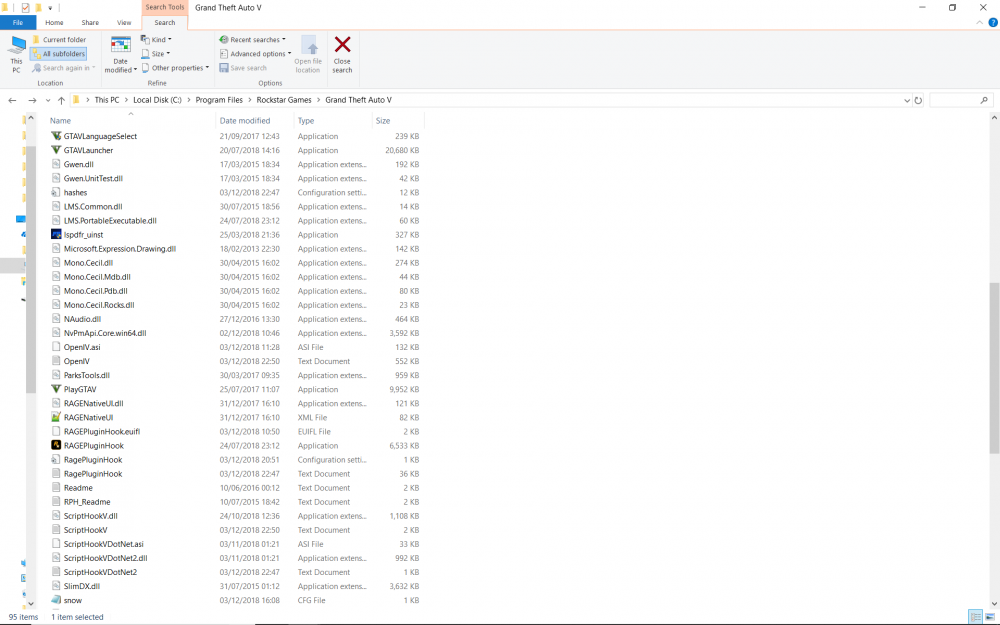Select file name Microsoft.Expression.Drawing.dll

click(120, 249)
